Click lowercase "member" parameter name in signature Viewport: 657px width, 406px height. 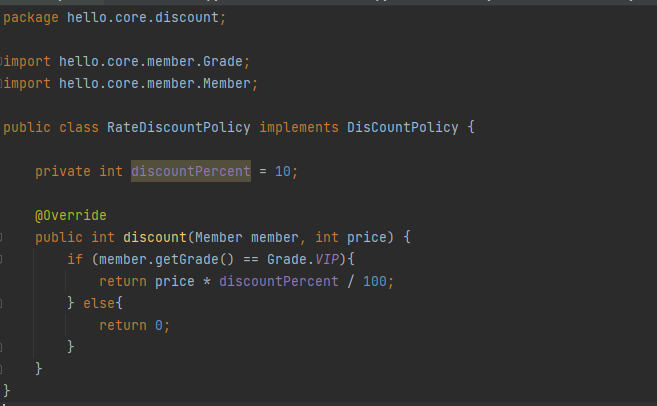pos(275,238)
